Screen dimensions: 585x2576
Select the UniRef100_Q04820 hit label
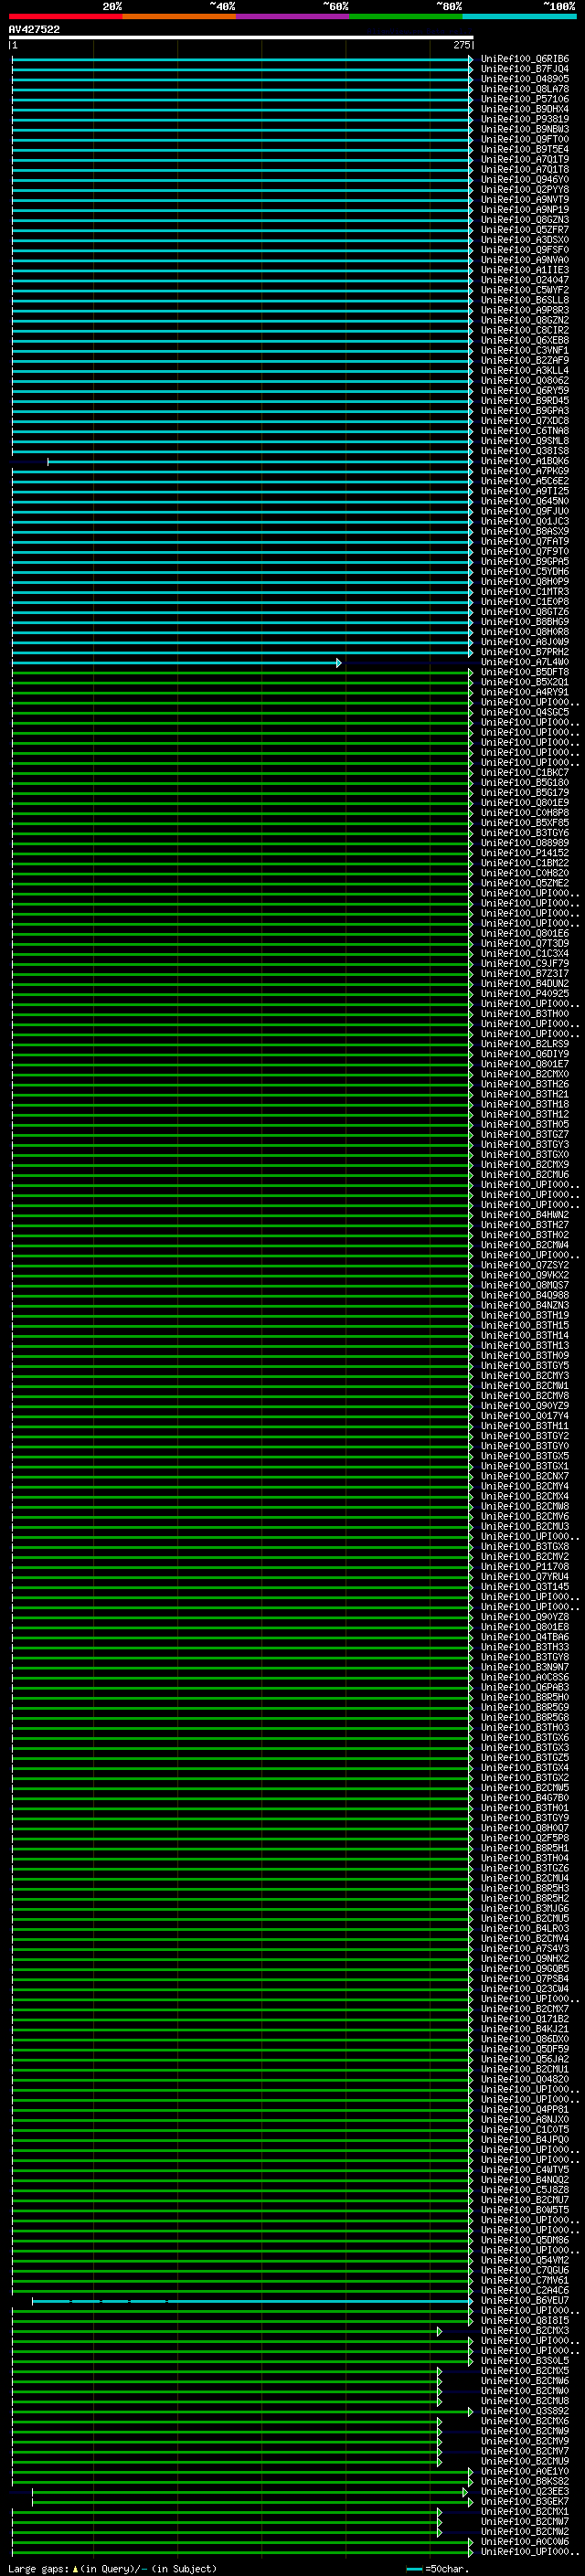524,2079
